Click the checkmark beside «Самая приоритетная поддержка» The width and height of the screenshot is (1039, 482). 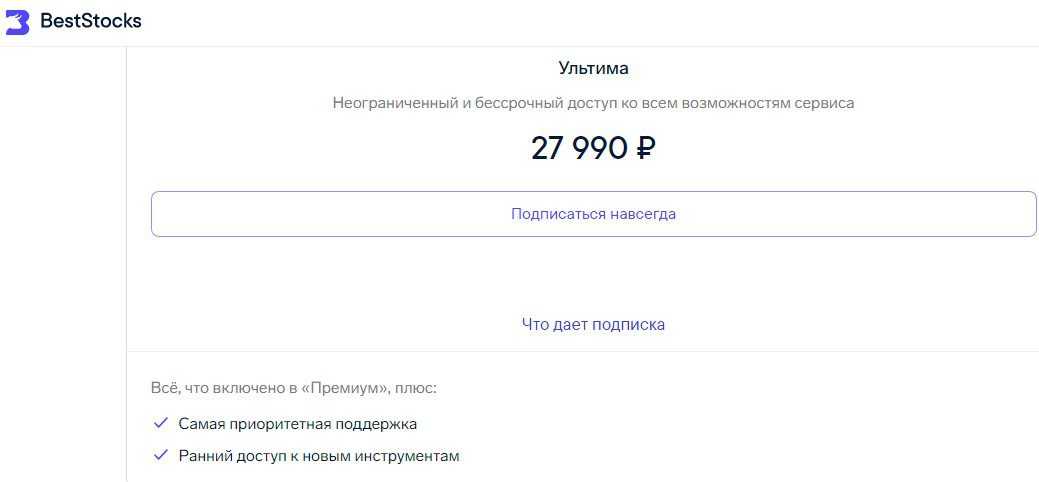click(x=160, y=423)
